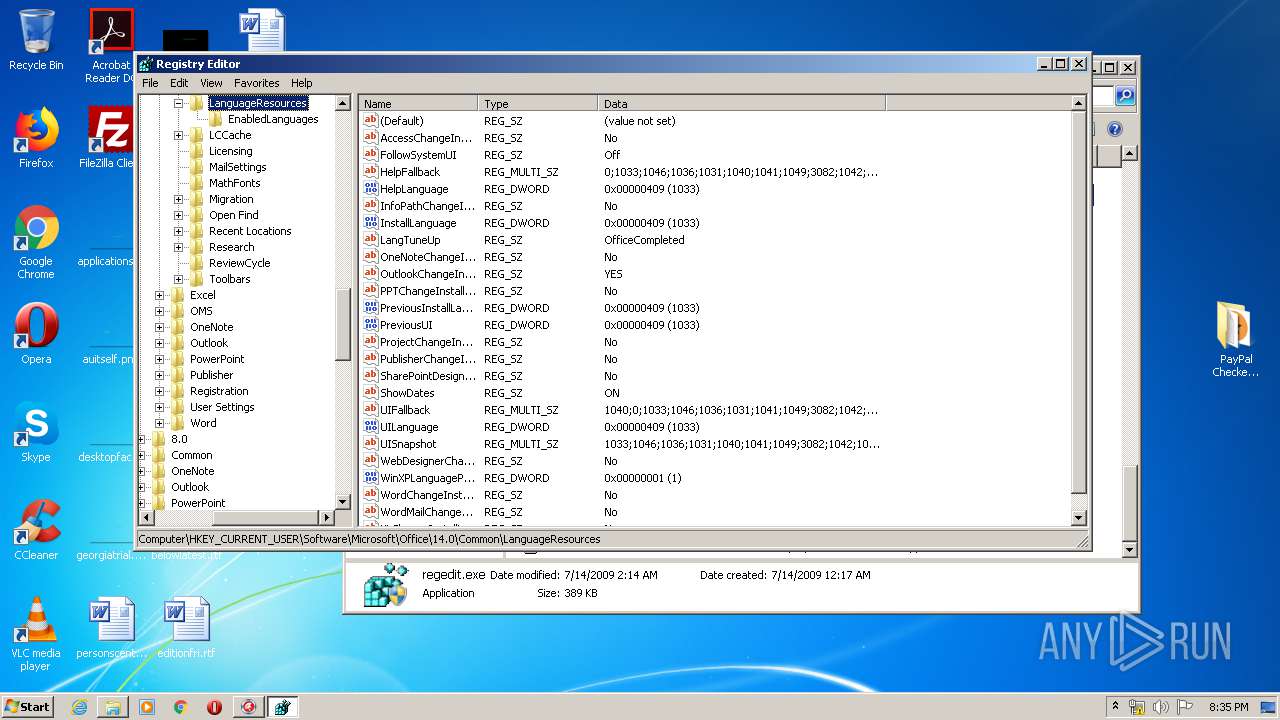Viewport: 1280px width, 720px height.
Task: Select the MailSettings registry key
Action: pos(237,167)
